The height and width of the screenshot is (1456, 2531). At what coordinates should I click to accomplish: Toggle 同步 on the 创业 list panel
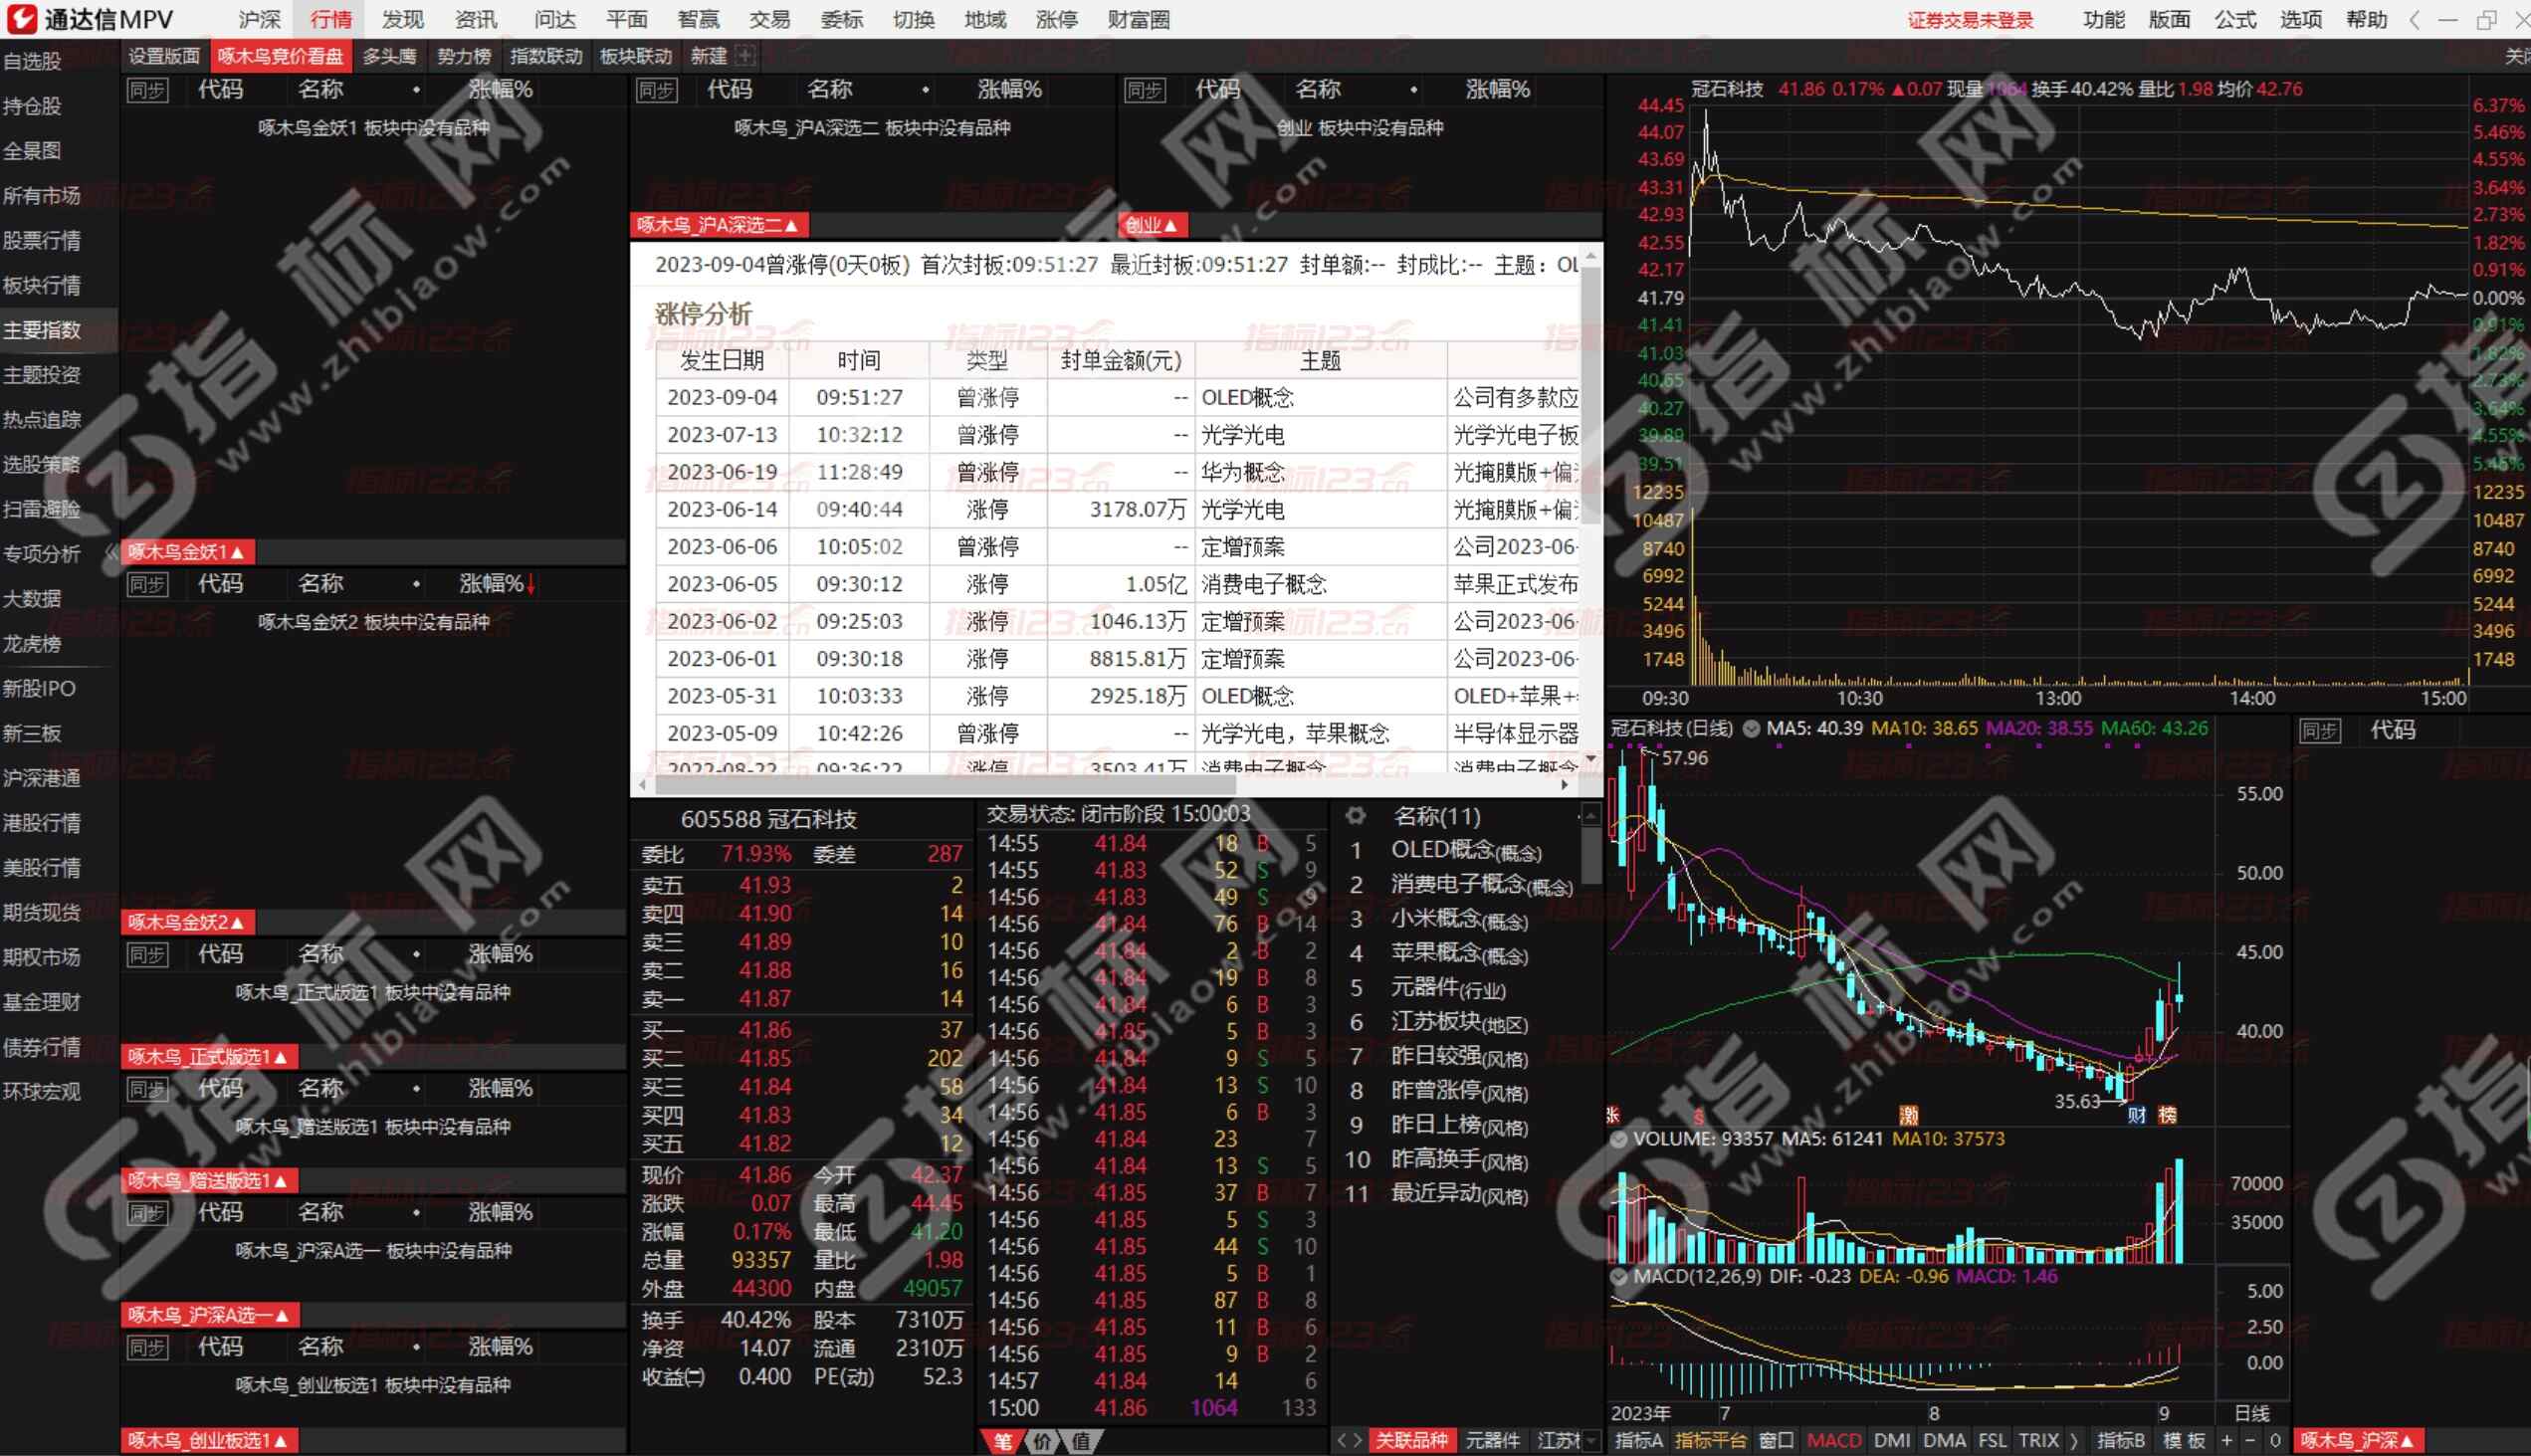tap(1144, 90)
